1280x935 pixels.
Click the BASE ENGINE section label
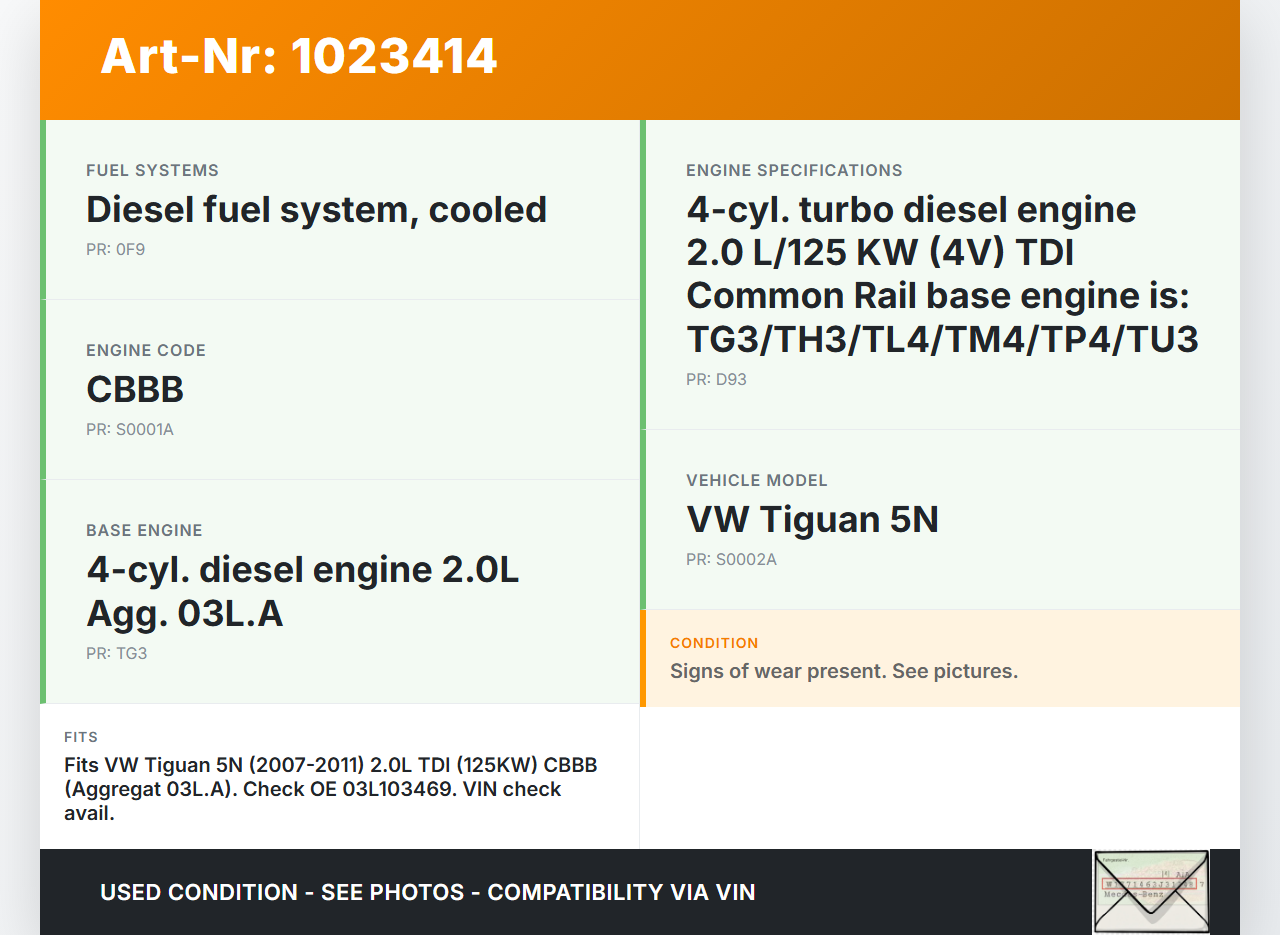point(144,530)
